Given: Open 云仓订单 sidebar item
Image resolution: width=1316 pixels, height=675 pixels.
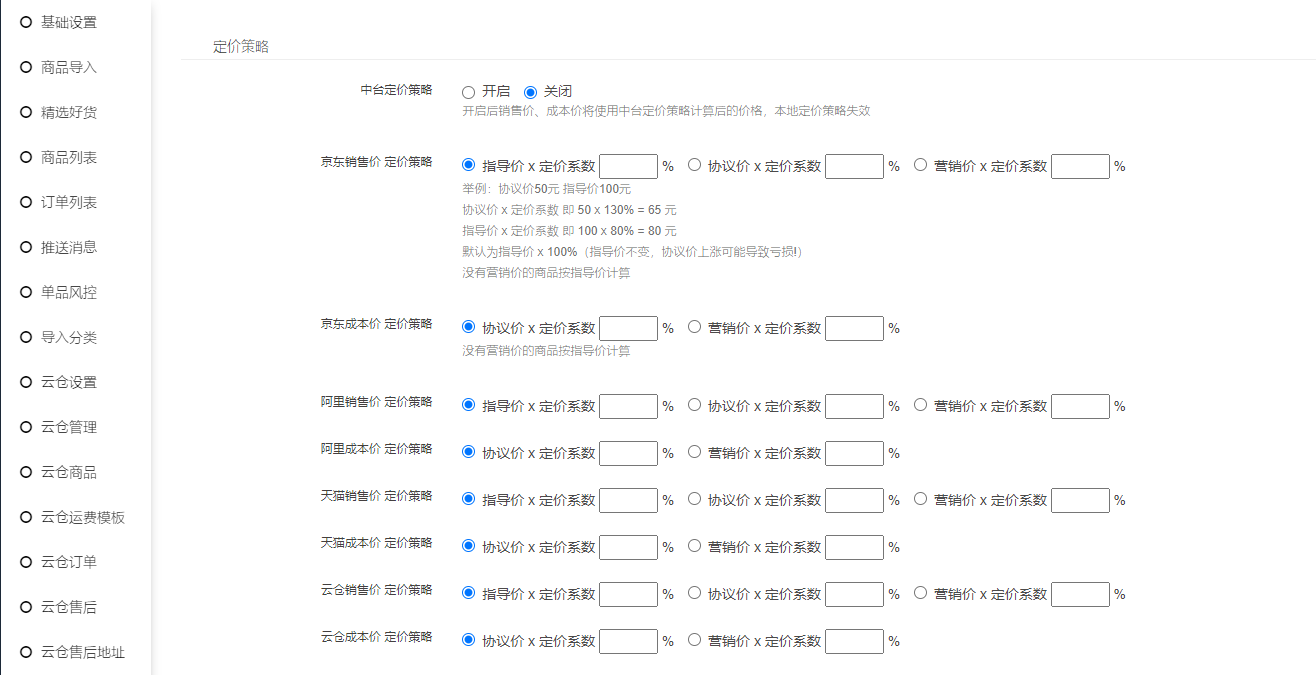Looking at the screenshot, I should 69,562.
